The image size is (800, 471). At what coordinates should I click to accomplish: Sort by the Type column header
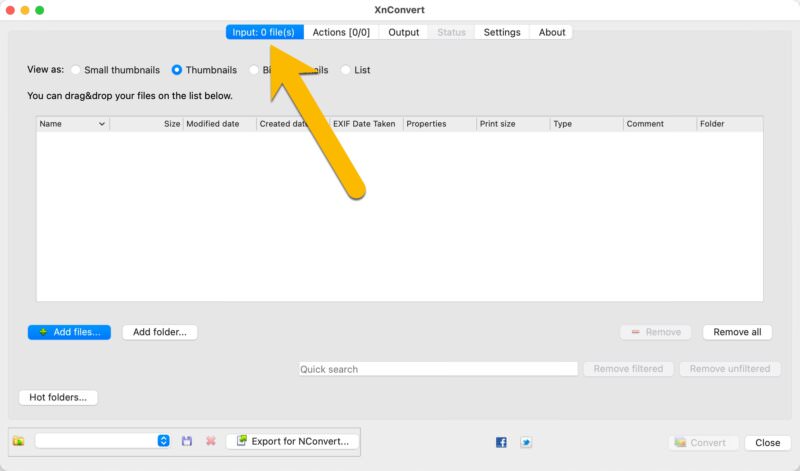587,124
